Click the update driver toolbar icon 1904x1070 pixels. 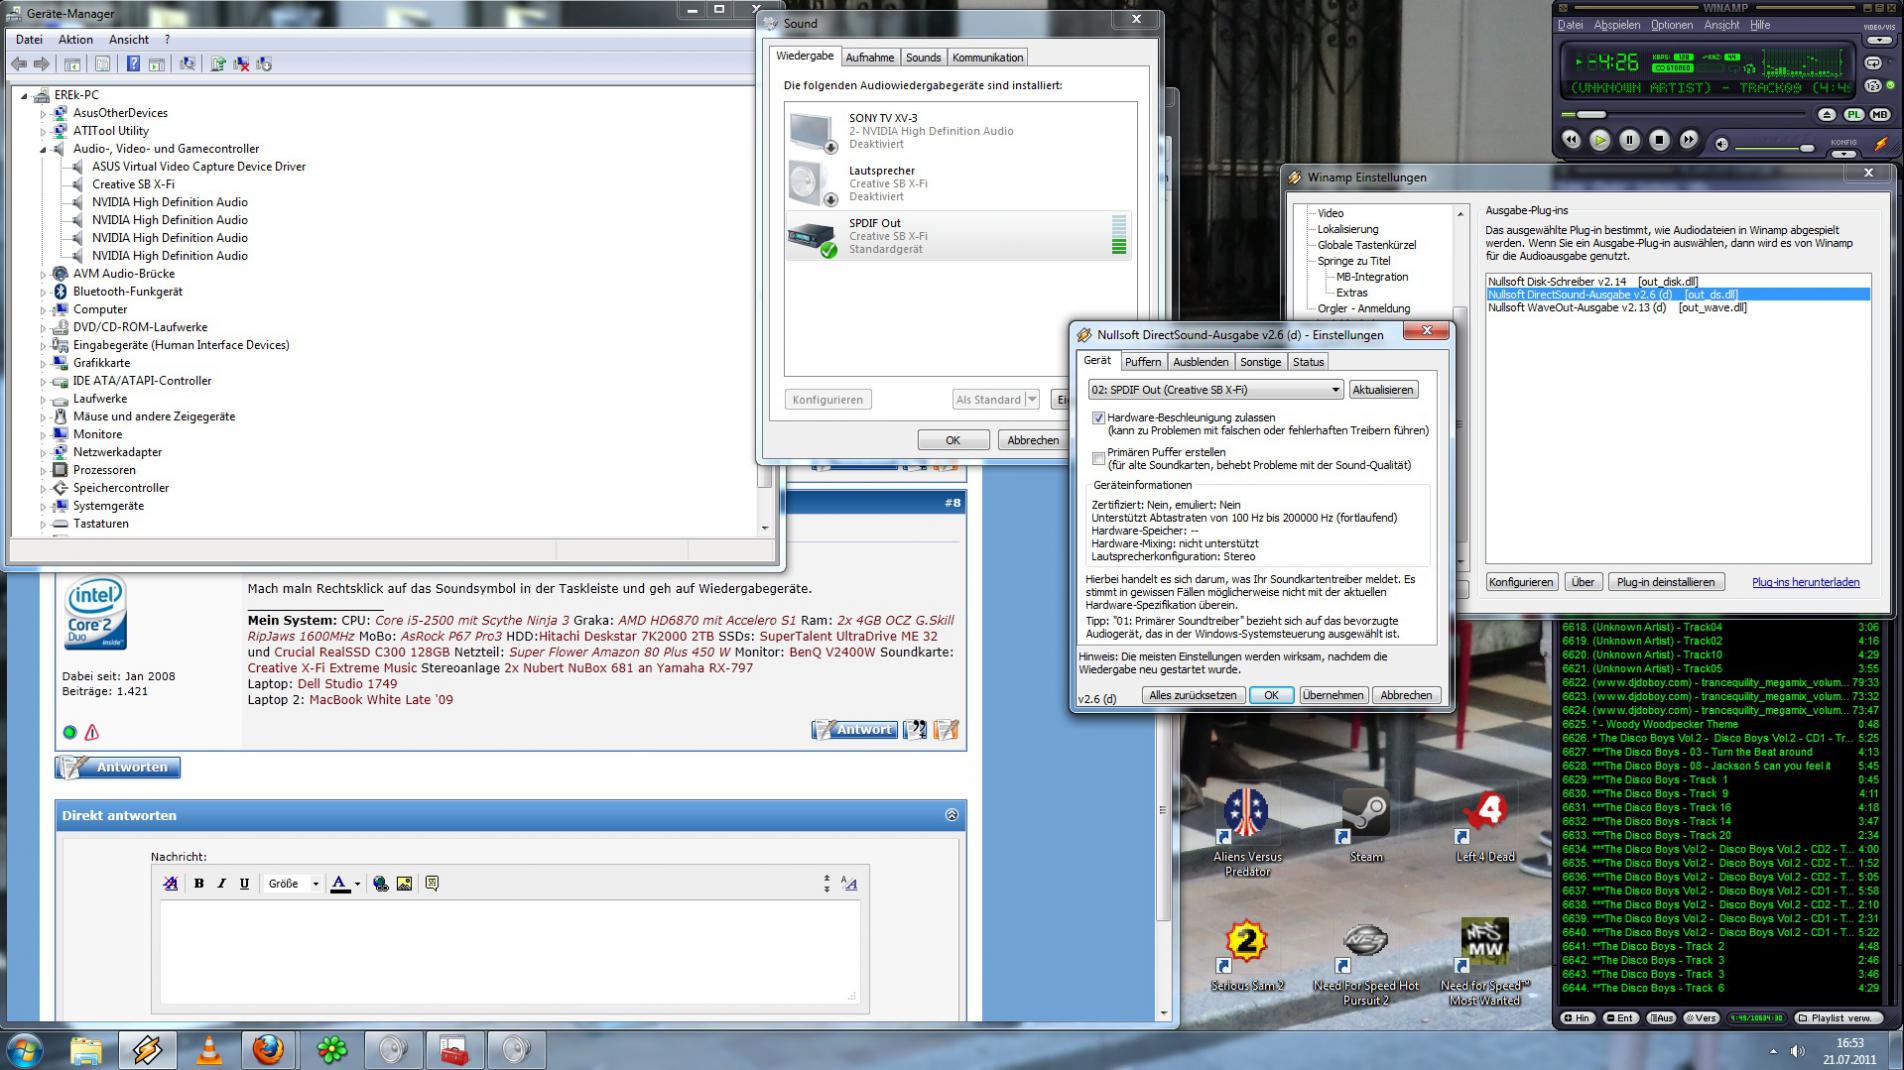point(217,64)
